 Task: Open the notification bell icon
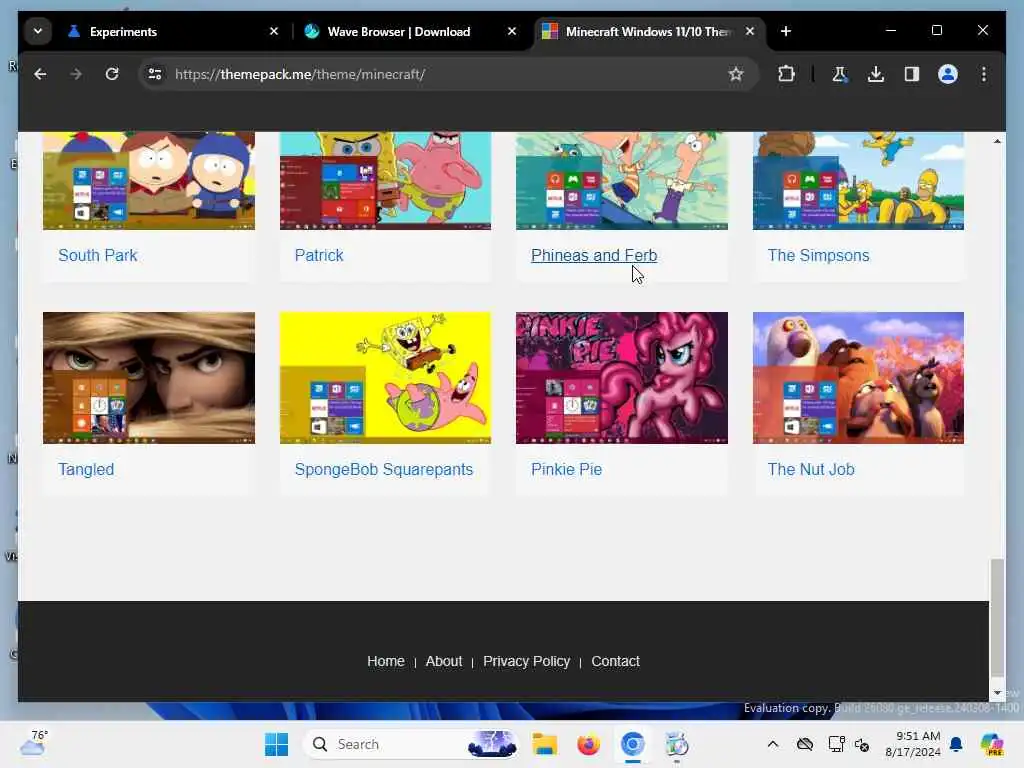point(956,744)
